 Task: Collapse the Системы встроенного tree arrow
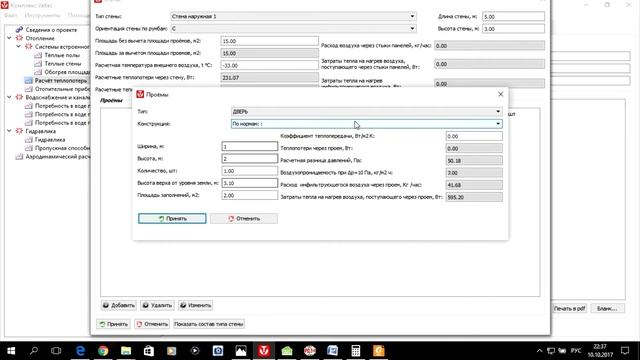(18, 47)
